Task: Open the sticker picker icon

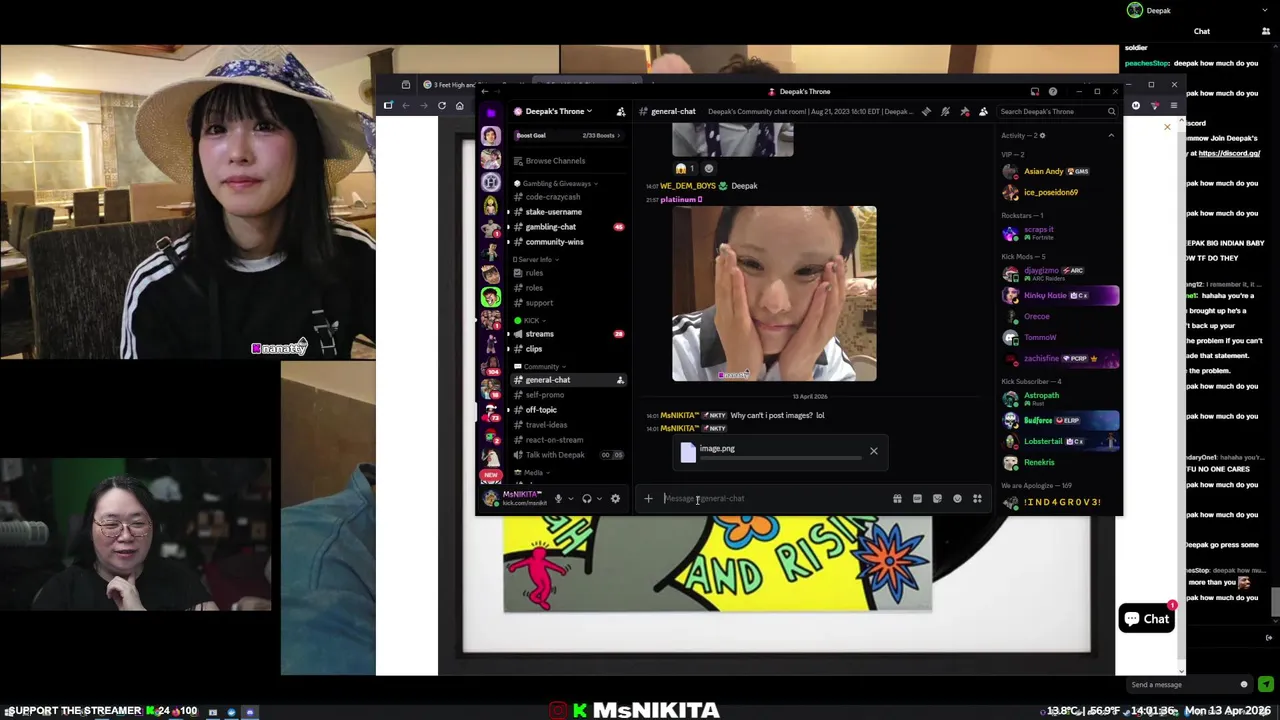Action: tap(937, 498)
